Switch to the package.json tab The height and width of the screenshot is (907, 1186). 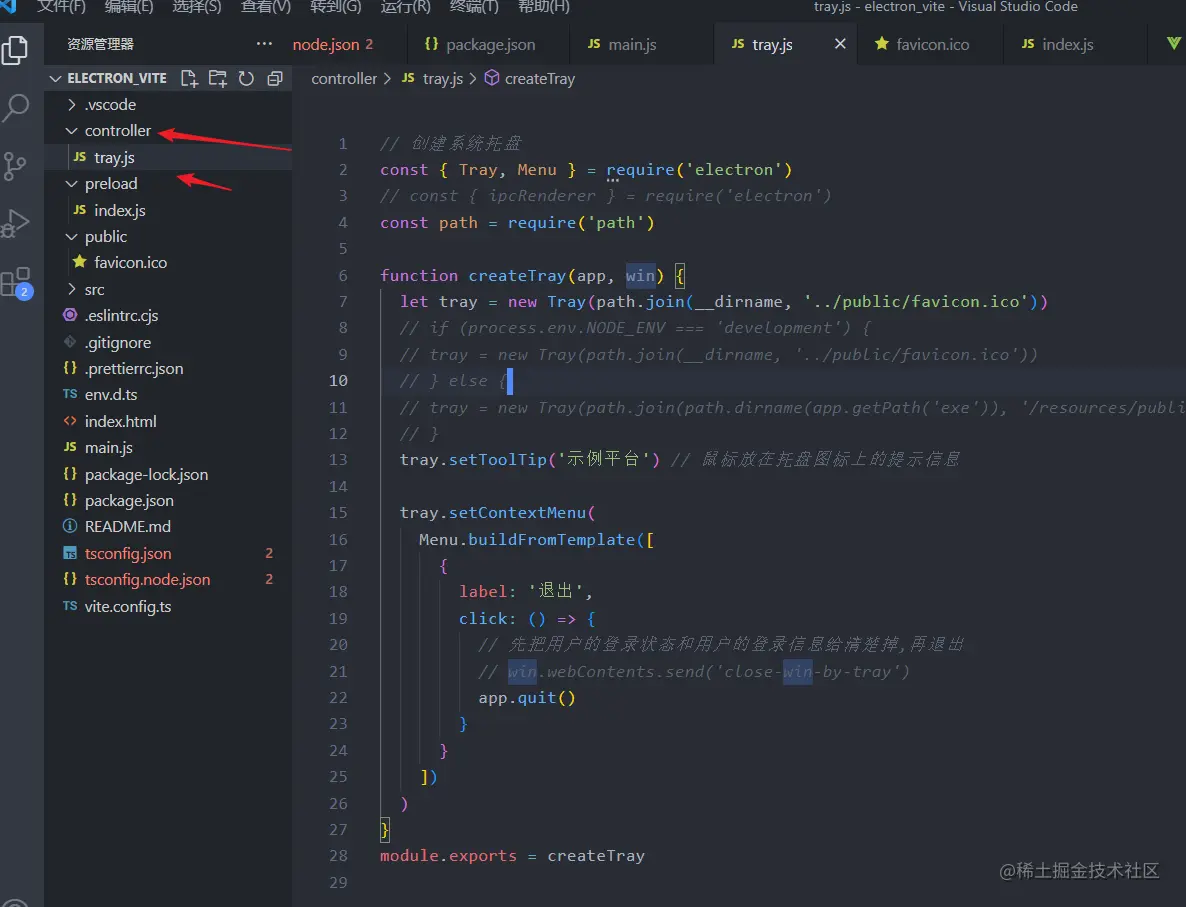click(x=488, y=44)
